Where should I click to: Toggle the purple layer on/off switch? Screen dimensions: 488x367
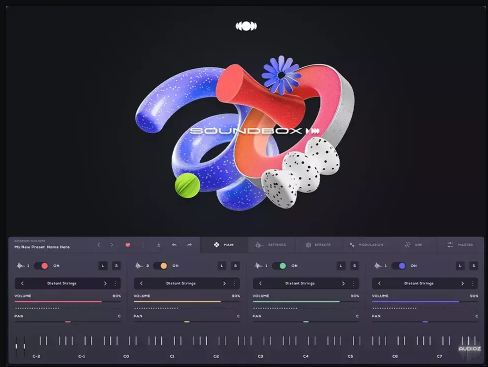click(399, 266)
